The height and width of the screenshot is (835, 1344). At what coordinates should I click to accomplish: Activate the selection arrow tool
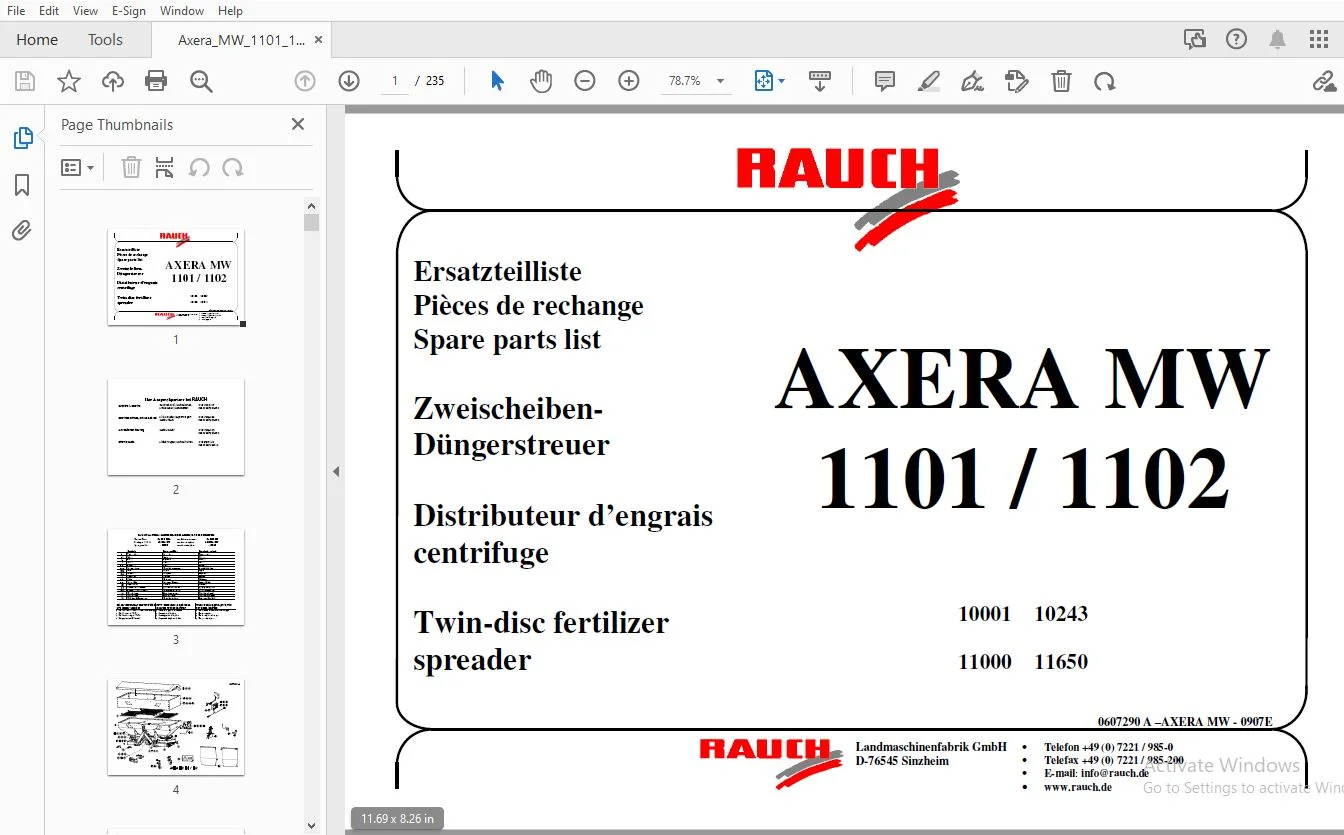click(497, 82)
